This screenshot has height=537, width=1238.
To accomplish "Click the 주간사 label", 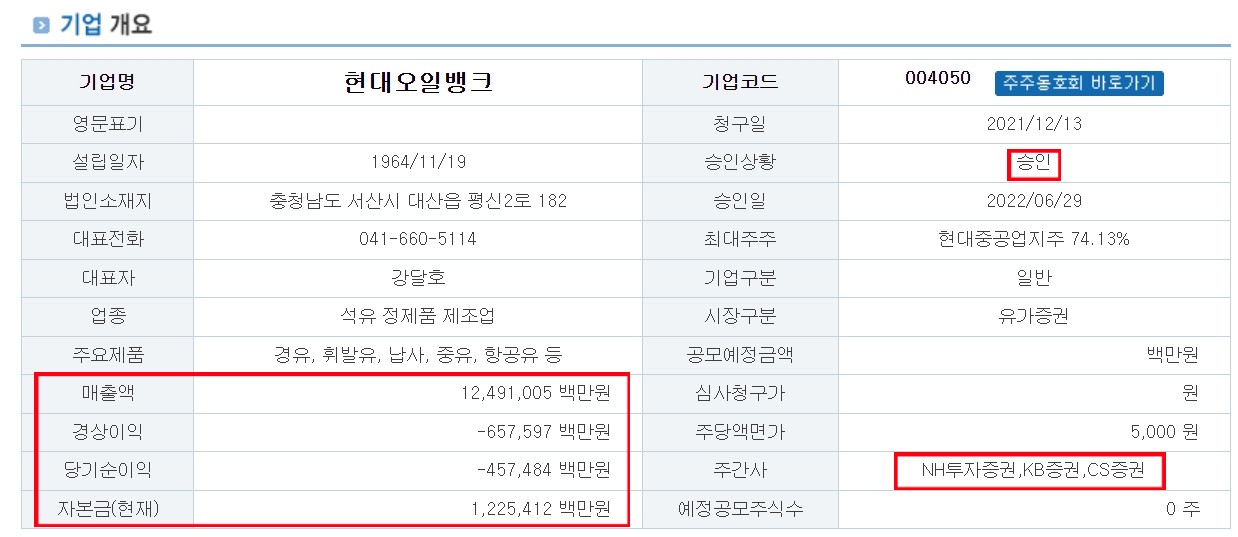I will 740,470.
